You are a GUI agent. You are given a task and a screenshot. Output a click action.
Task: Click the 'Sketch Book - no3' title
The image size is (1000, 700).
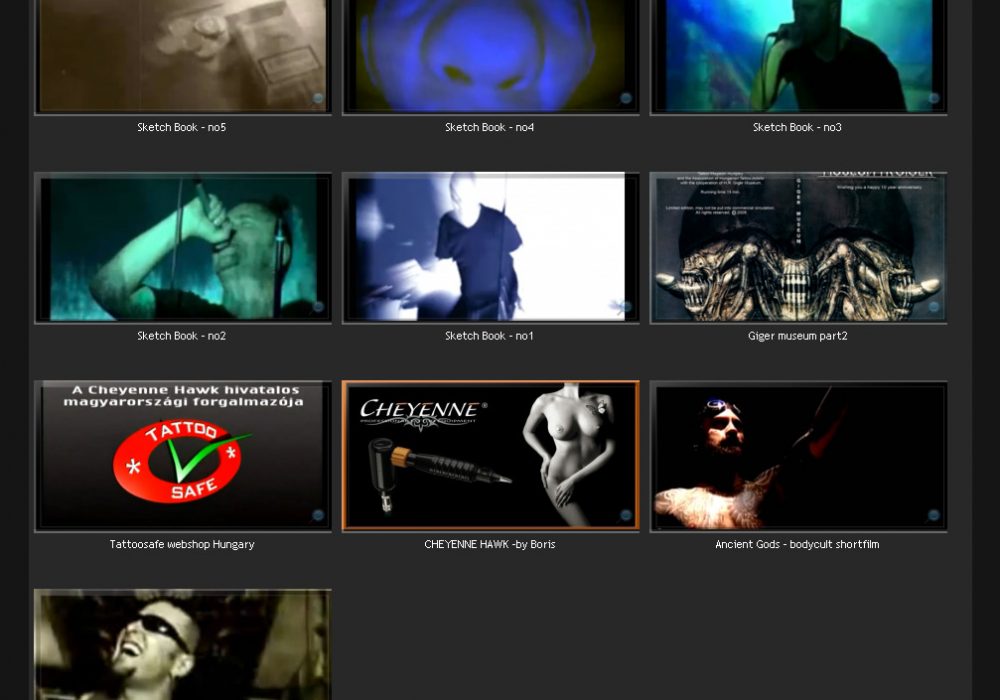[x=797, y=128]
